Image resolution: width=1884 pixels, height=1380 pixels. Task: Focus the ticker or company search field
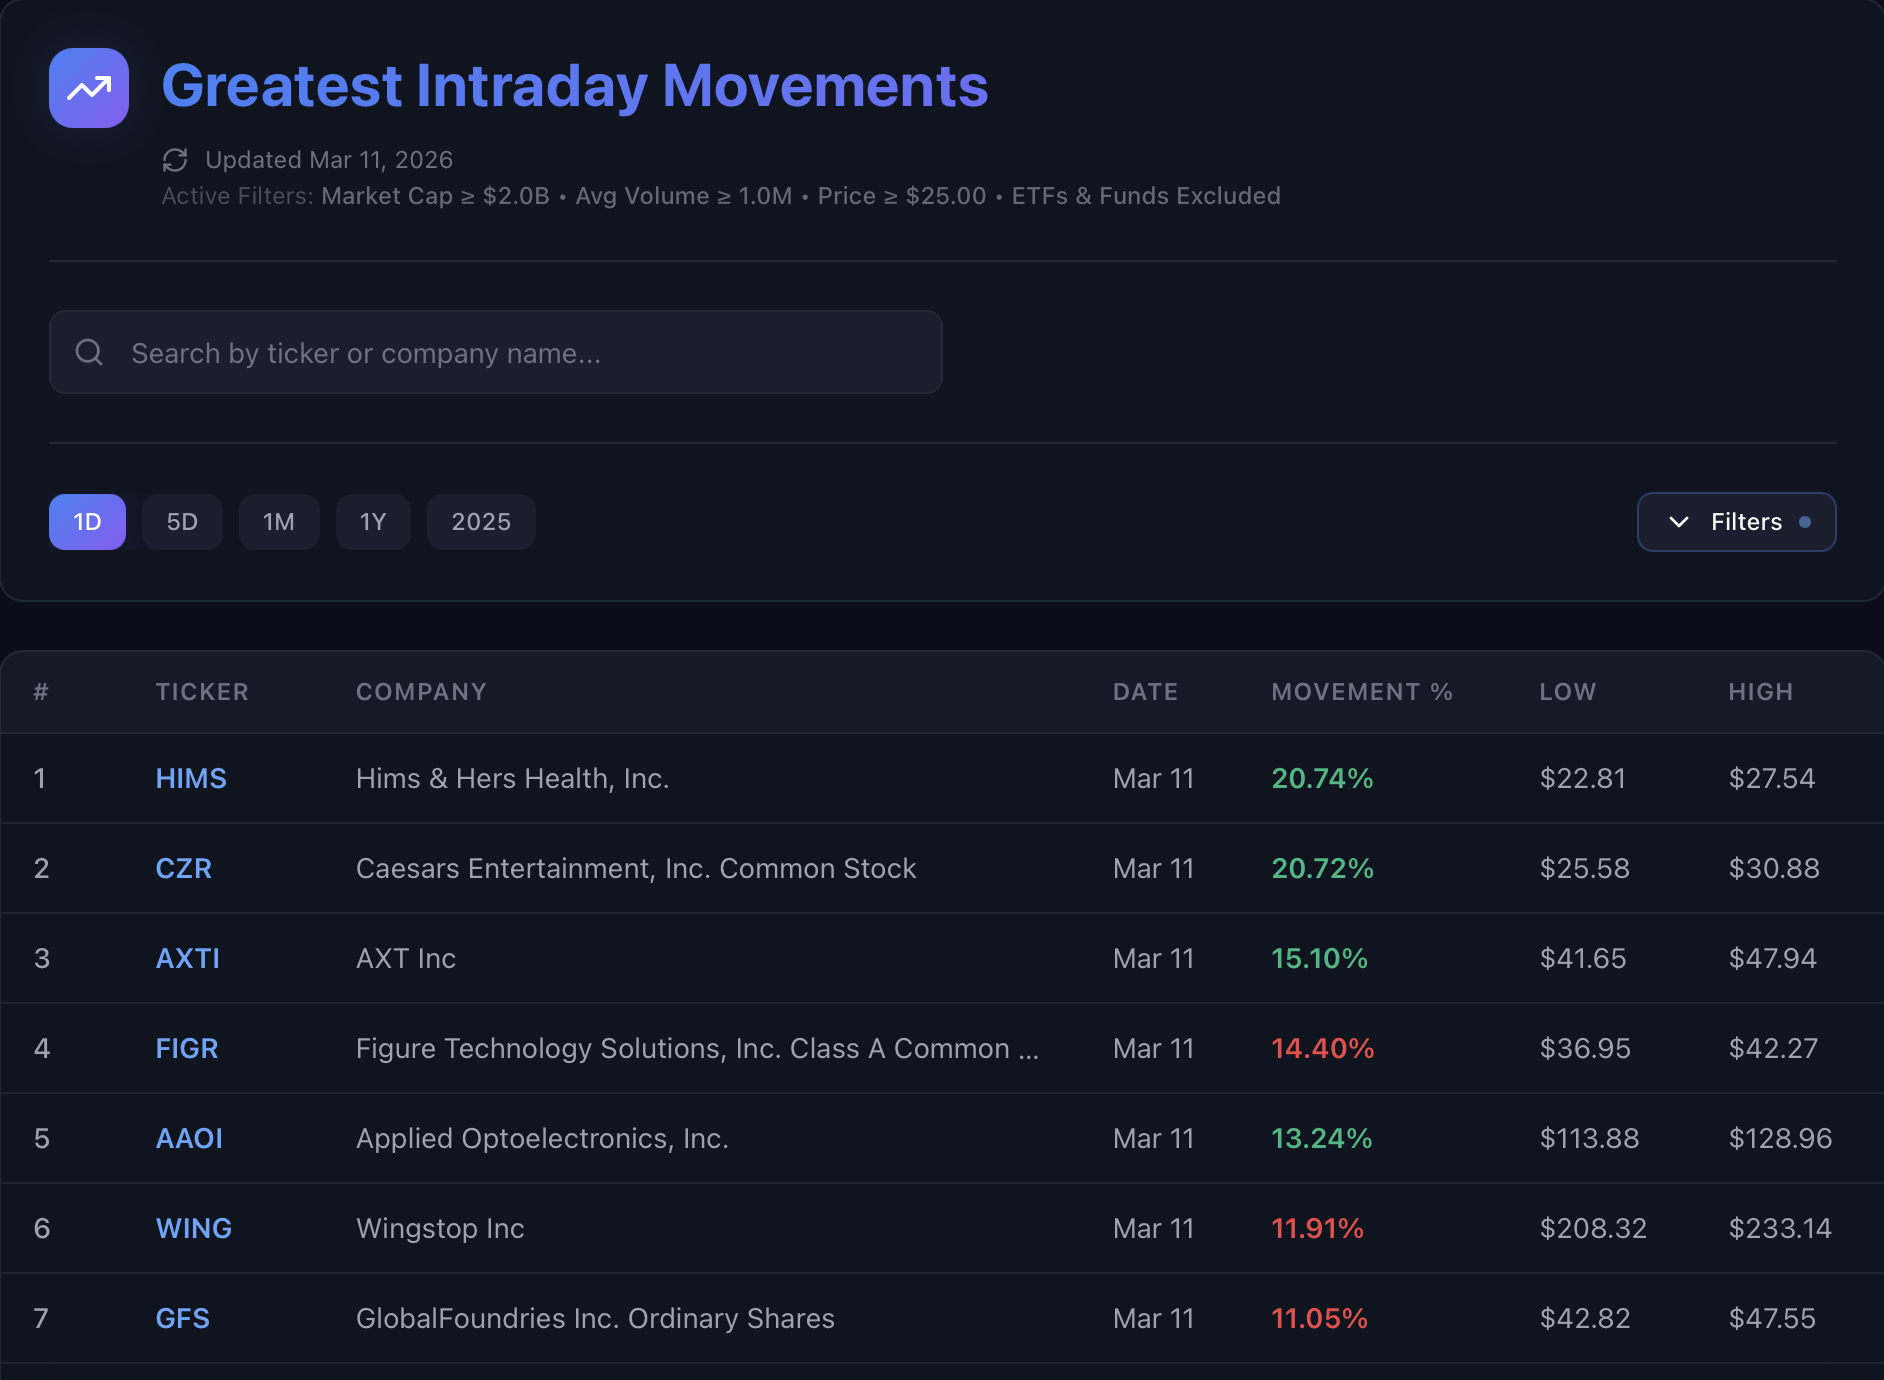(520, 353)
